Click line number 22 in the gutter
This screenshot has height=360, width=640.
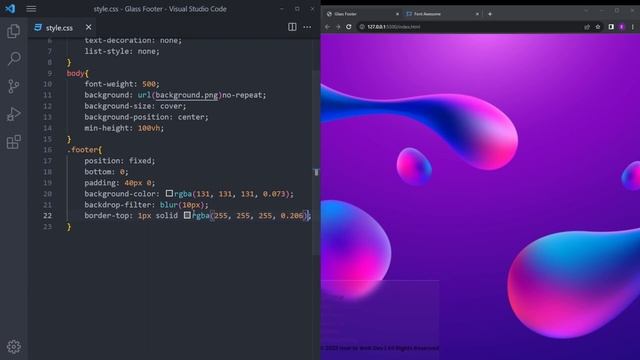tap(47, 216)
